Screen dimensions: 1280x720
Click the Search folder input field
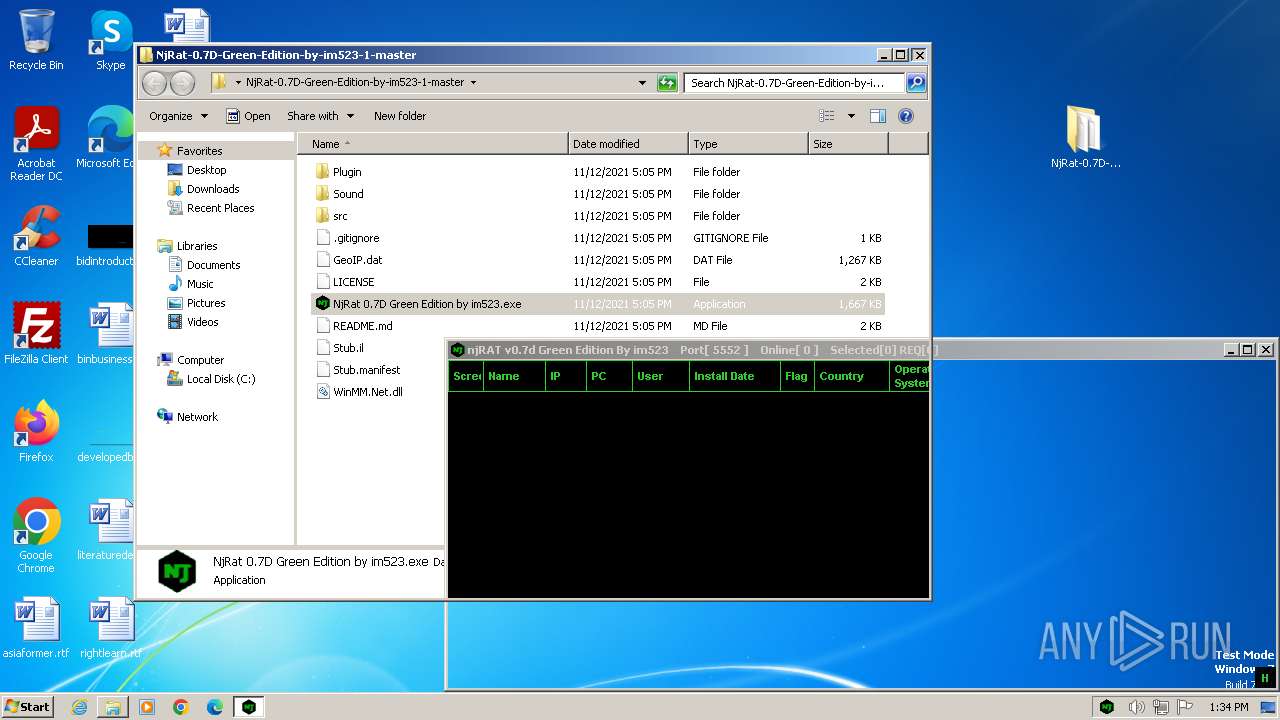tap(795, 83)
